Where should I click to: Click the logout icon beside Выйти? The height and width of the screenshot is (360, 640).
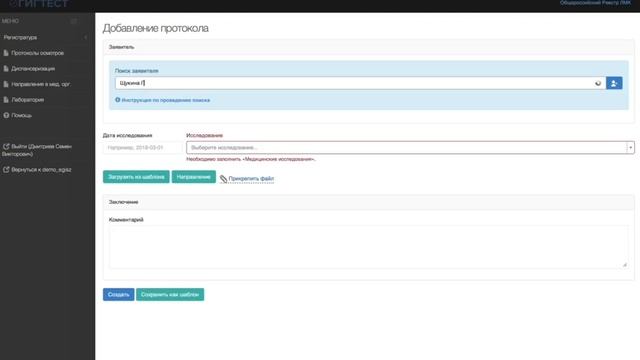[6, 146]
